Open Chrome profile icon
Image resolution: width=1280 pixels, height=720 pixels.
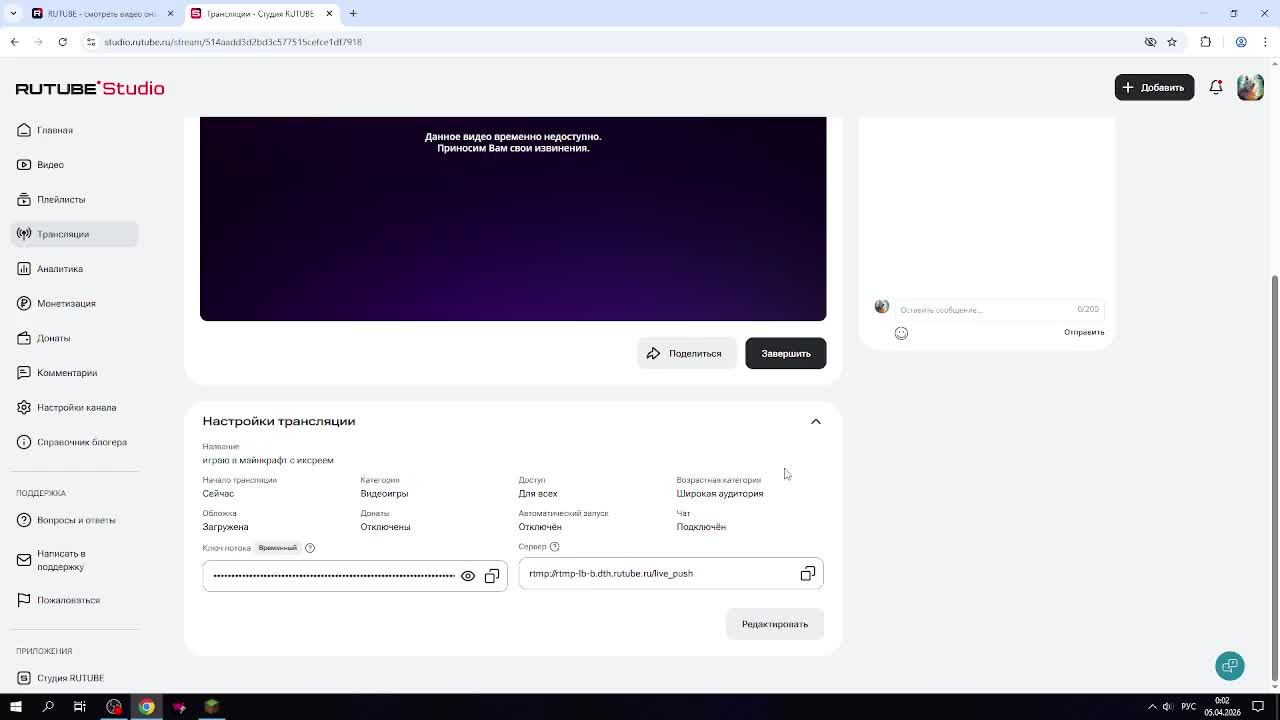[1241, 42]
